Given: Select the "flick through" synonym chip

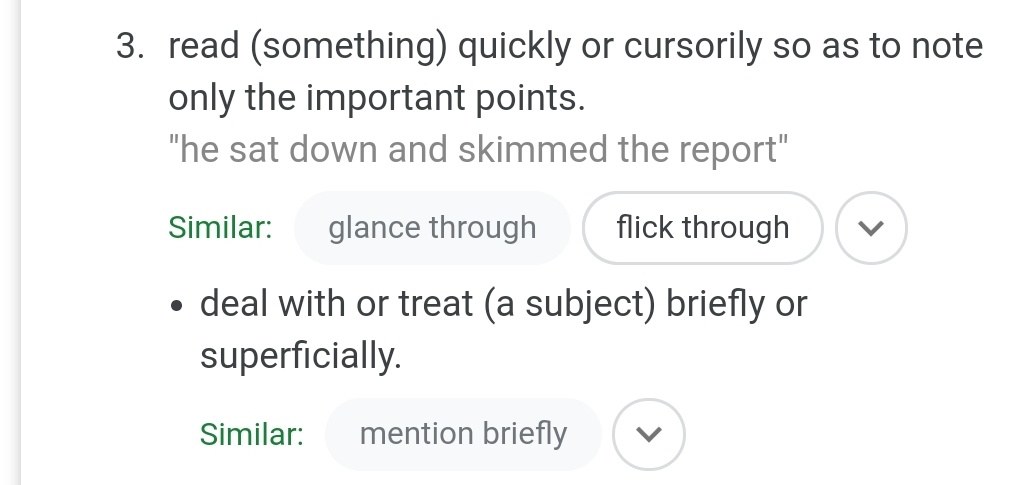Looking at the screenshot, I should [x=703, y=228].
